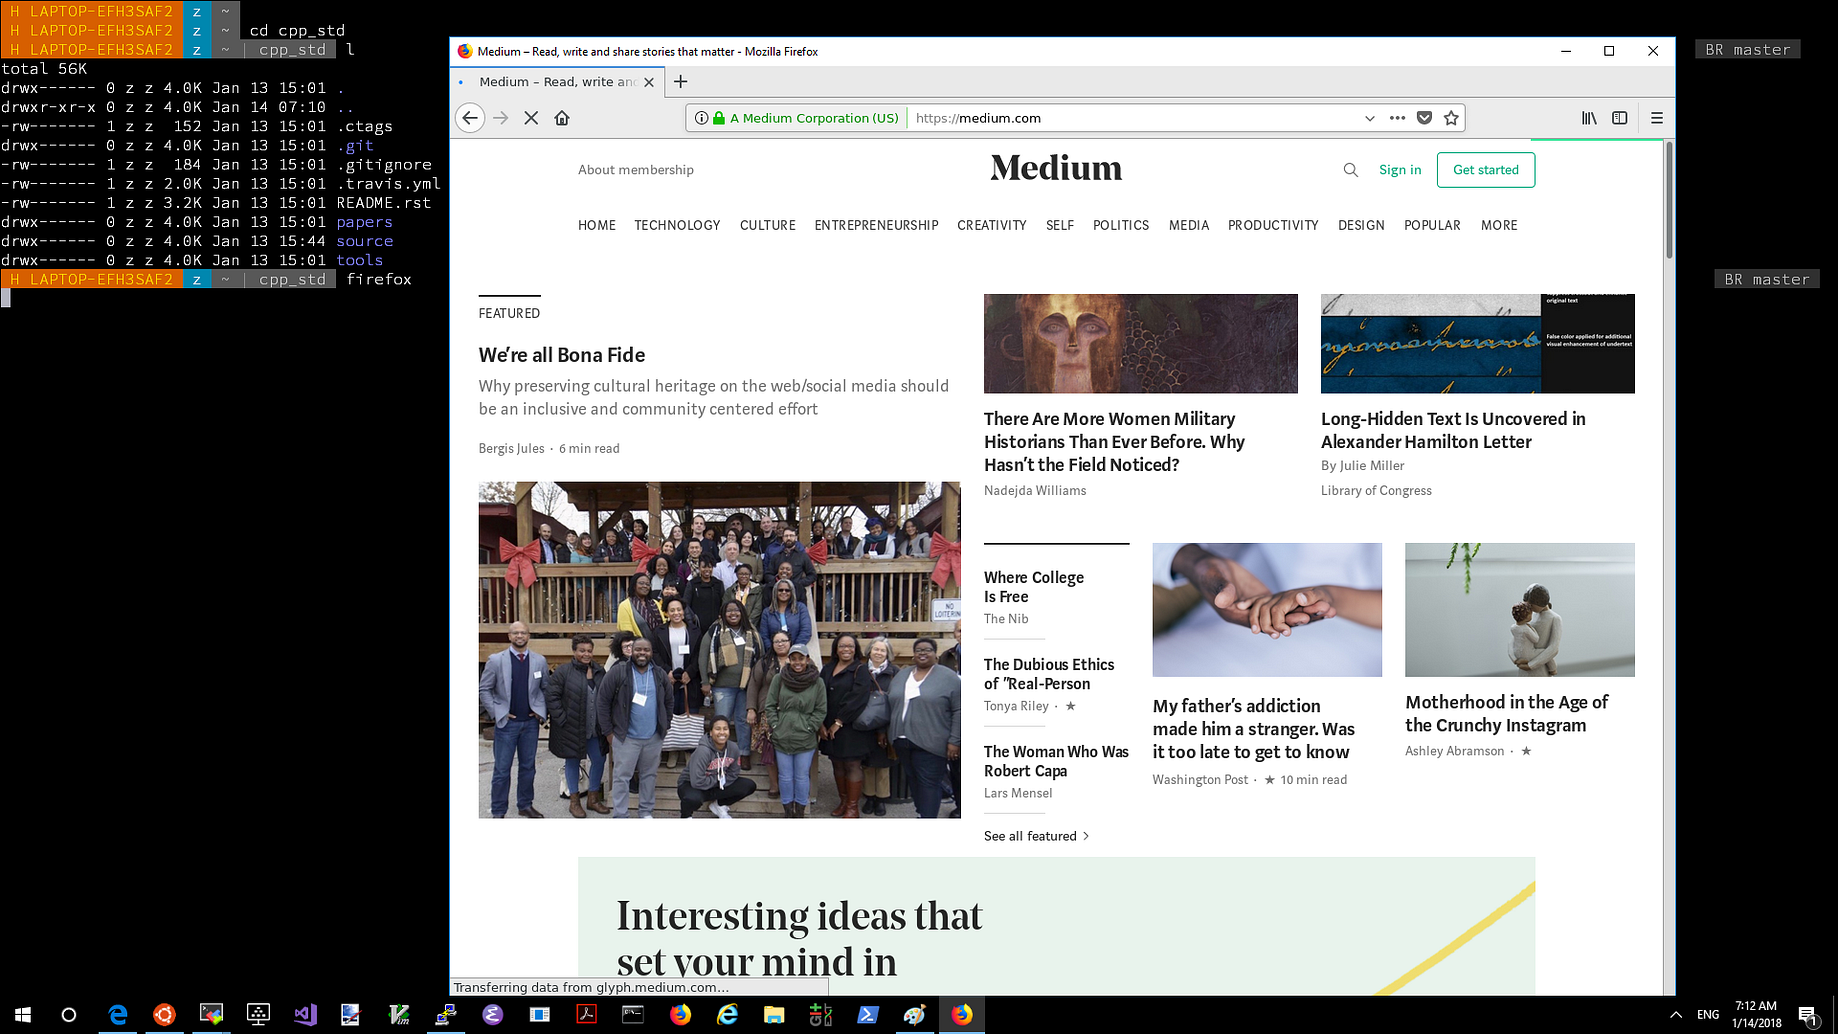1838x1034 pixels.
Task: Read Where College Is Free
Action: pos(1034,587)
